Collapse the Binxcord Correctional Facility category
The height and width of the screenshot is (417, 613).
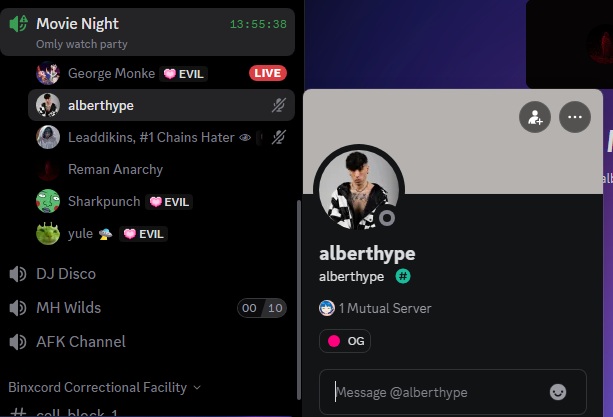(x=104, y=387)
